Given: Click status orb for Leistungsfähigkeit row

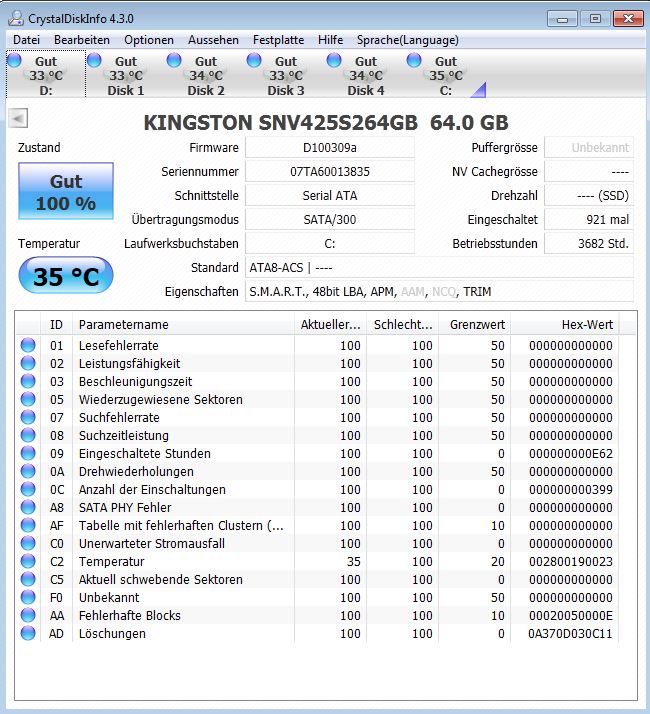Looking at the screenshot, I should coord(28,363).
